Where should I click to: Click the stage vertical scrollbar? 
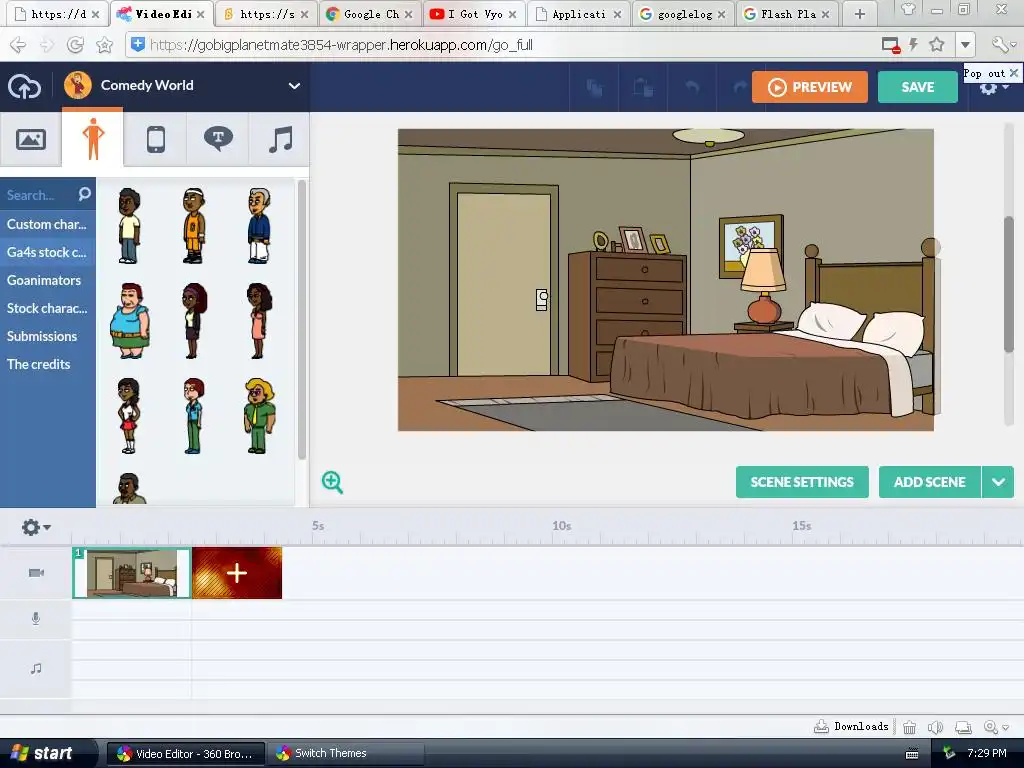pos(1009,284)
